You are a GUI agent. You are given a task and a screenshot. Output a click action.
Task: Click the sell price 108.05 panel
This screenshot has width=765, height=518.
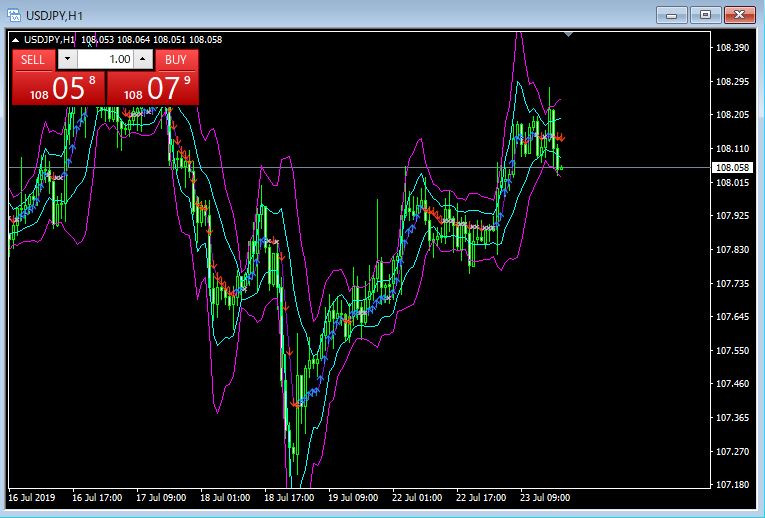point(59,88)
